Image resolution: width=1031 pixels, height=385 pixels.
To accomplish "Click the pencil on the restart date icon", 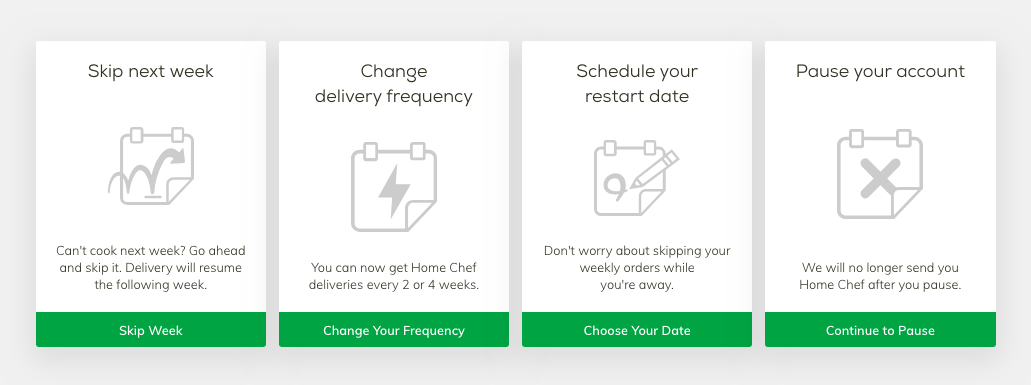I will click(x=654, y=170).
